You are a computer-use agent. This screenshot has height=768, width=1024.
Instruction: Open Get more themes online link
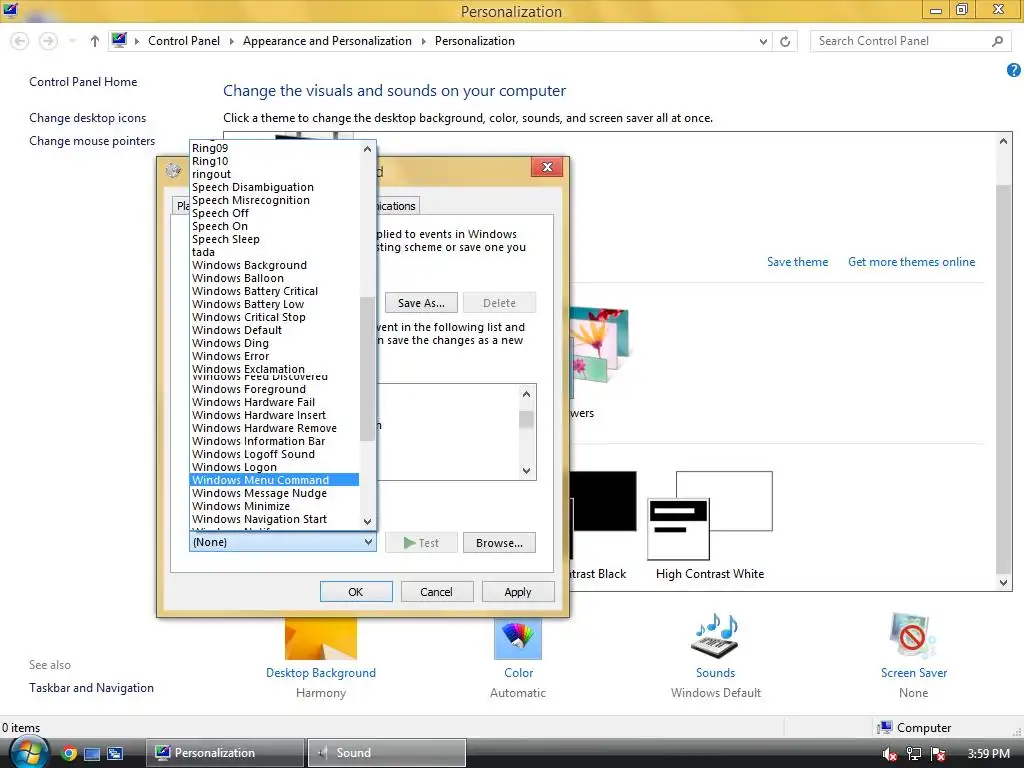(912, 262)
